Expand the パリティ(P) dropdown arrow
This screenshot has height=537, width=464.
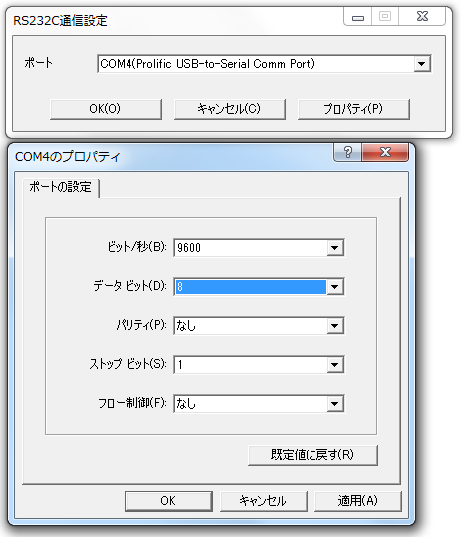[x=335, y=326]
